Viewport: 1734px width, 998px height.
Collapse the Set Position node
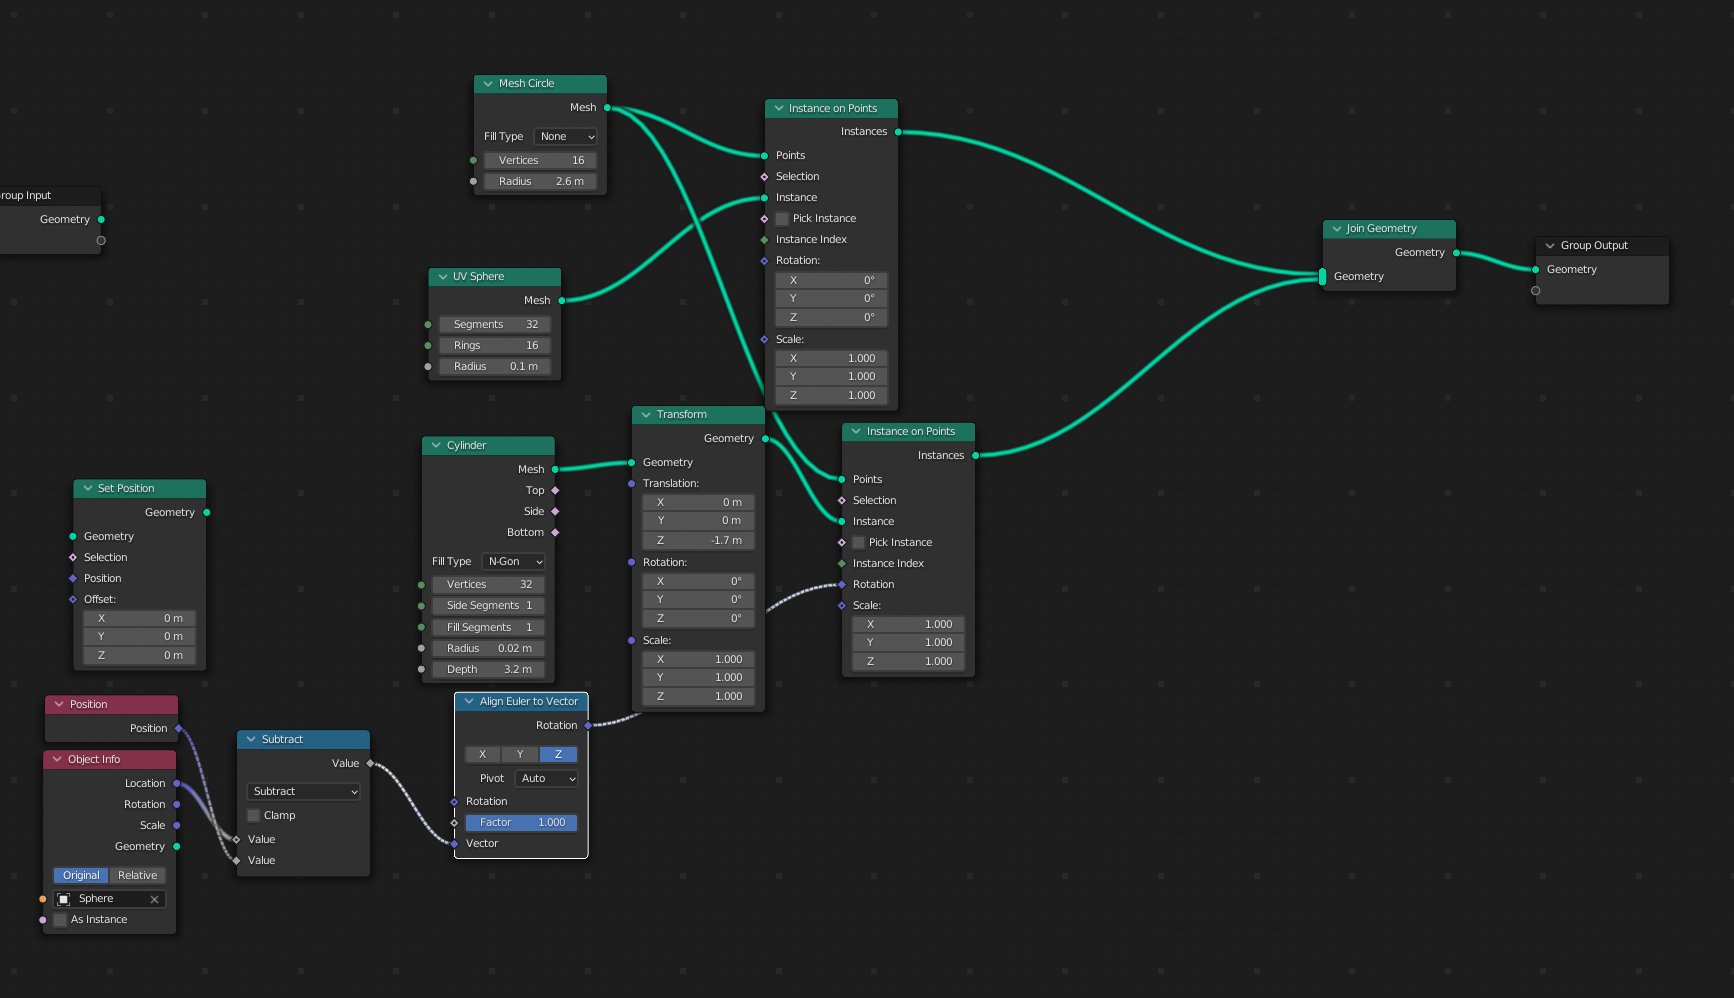tap(87, 489)
